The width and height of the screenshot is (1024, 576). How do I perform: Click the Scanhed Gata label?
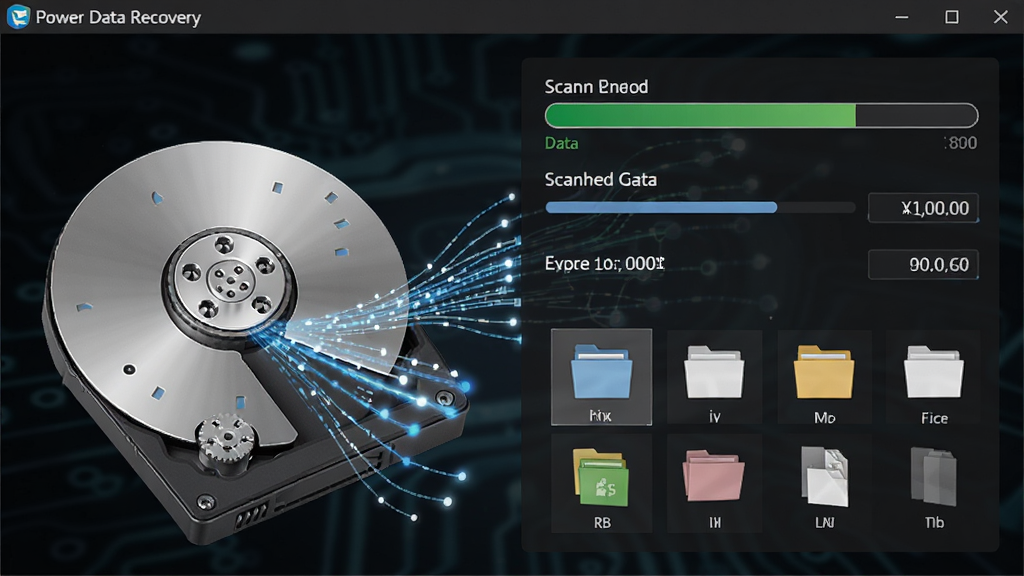[601, 180]
